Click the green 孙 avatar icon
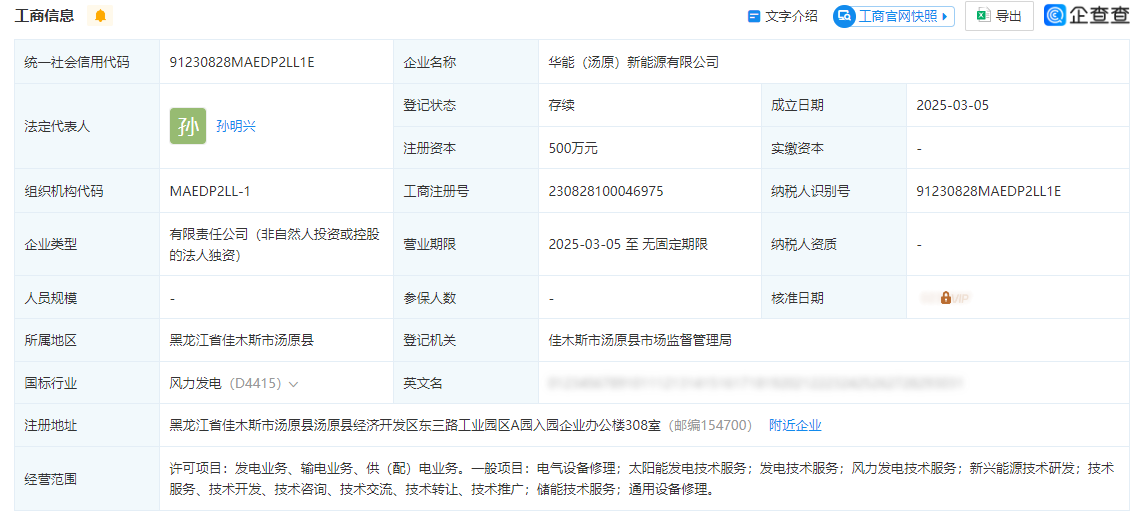The width and height of the screenshot is (1139, 511). [x=188, y=126]
